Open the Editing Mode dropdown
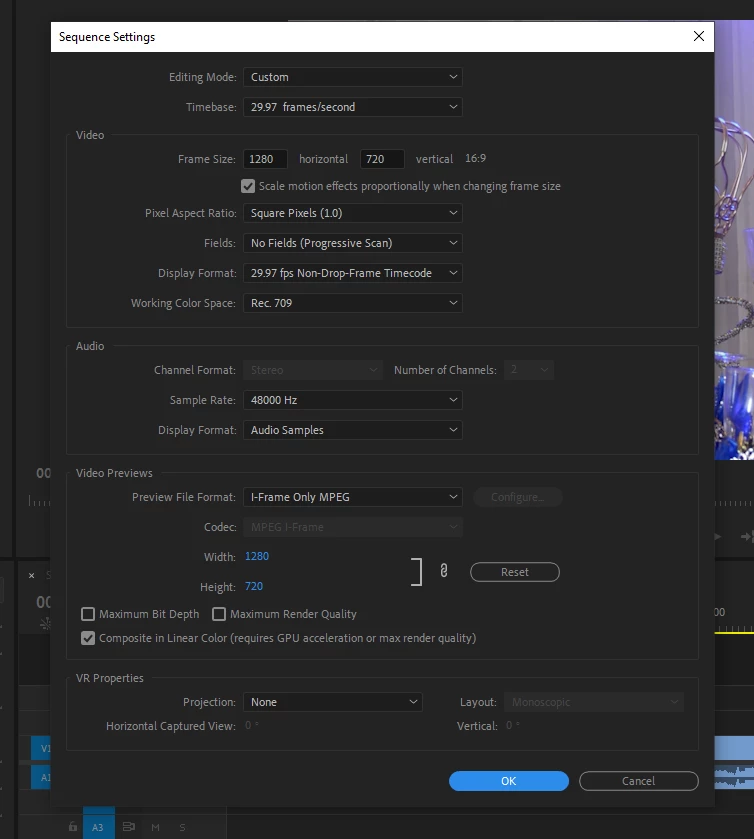This screenshot has width=754, height=839. pyautogui.click(x=353, y=77)
